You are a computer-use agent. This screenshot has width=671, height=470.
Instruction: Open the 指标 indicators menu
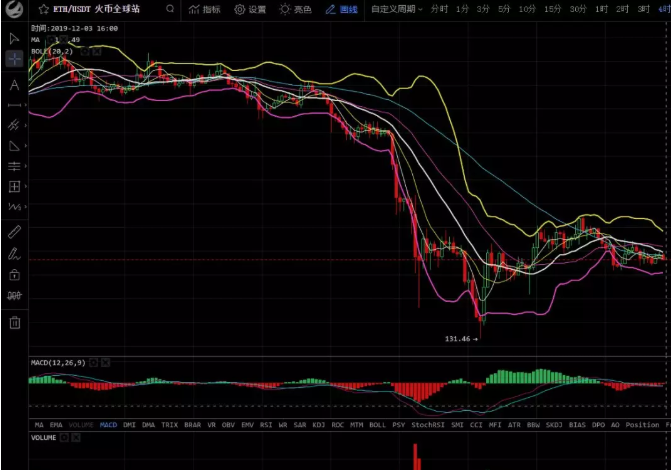[x=205, y=9]
